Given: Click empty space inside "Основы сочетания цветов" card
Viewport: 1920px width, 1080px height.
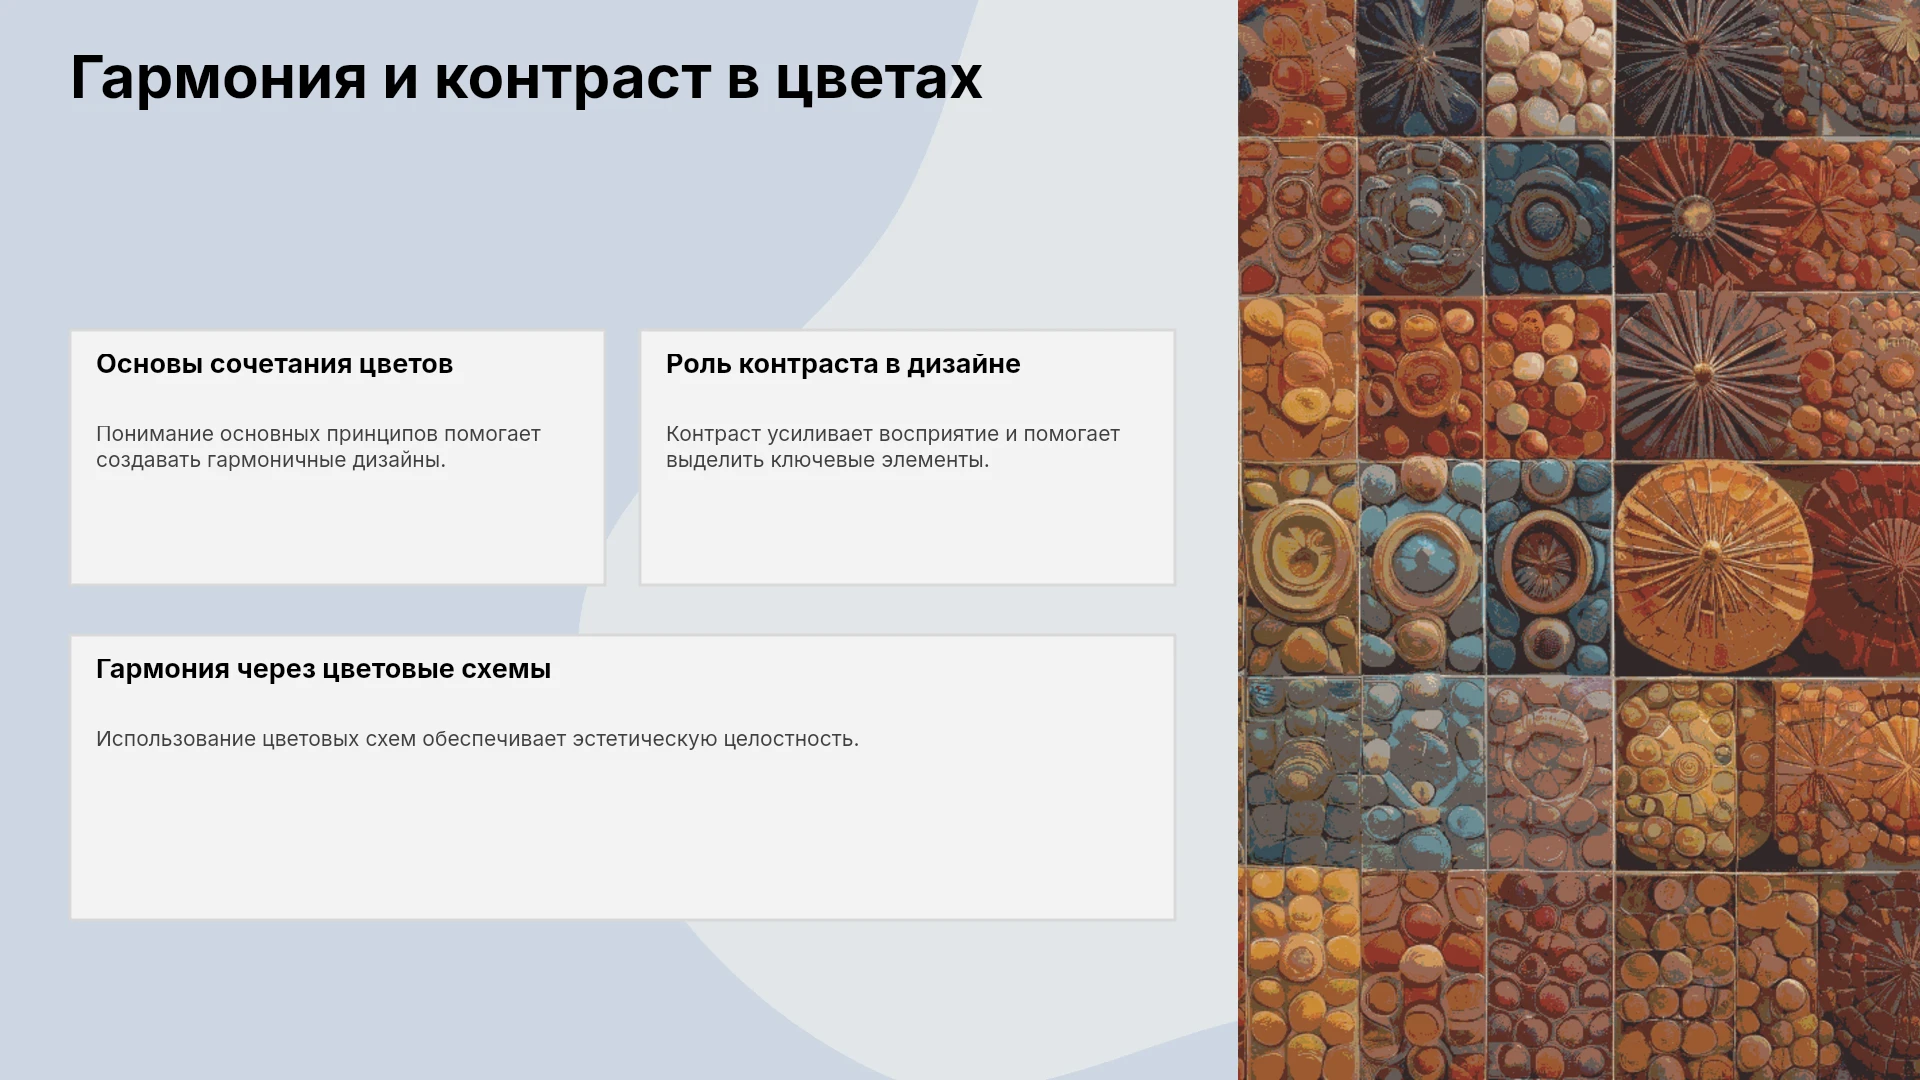Looking at the screenshot, I should 337,530.
